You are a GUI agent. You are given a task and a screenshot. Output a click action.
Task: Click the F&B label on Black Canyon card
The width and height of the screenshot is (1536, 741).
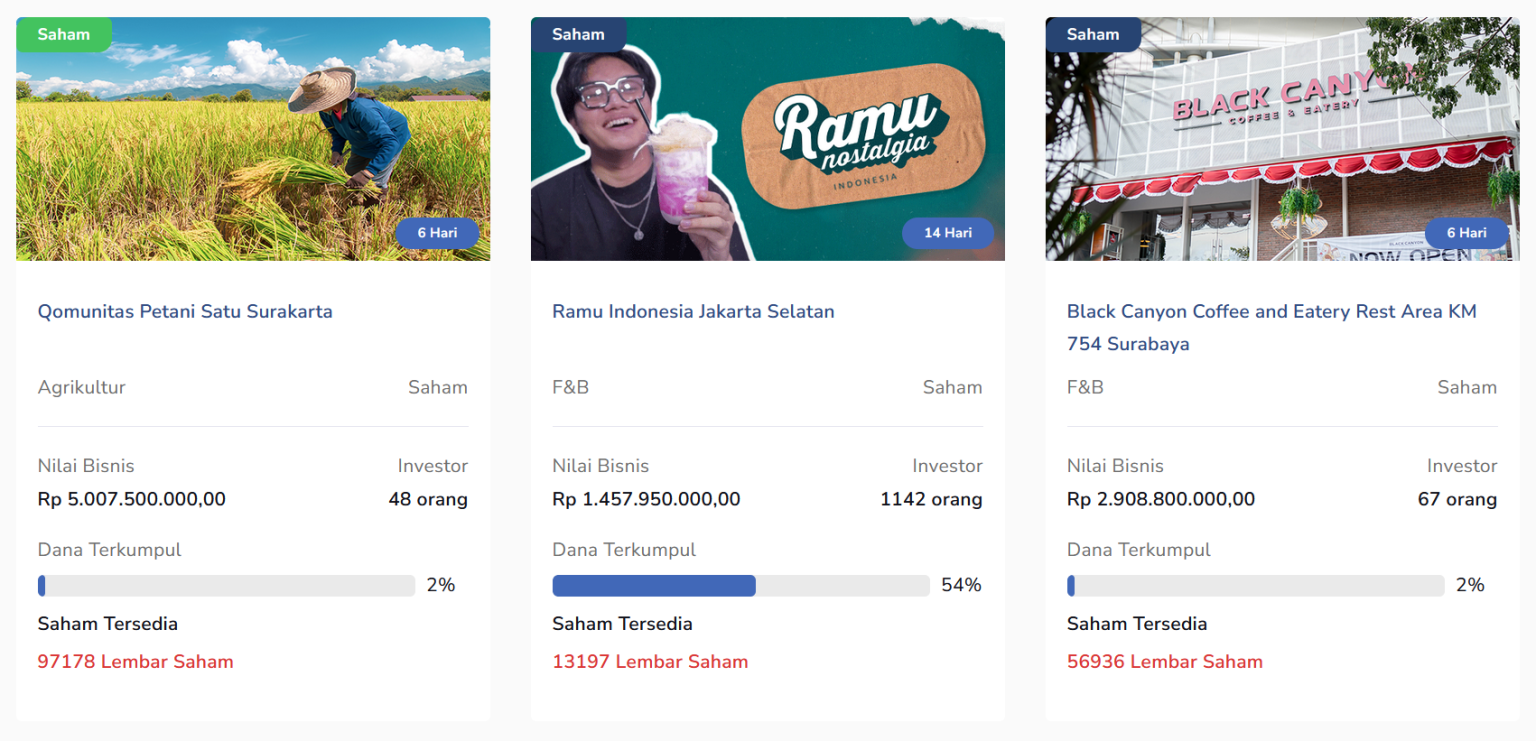tap(1085, 387)
